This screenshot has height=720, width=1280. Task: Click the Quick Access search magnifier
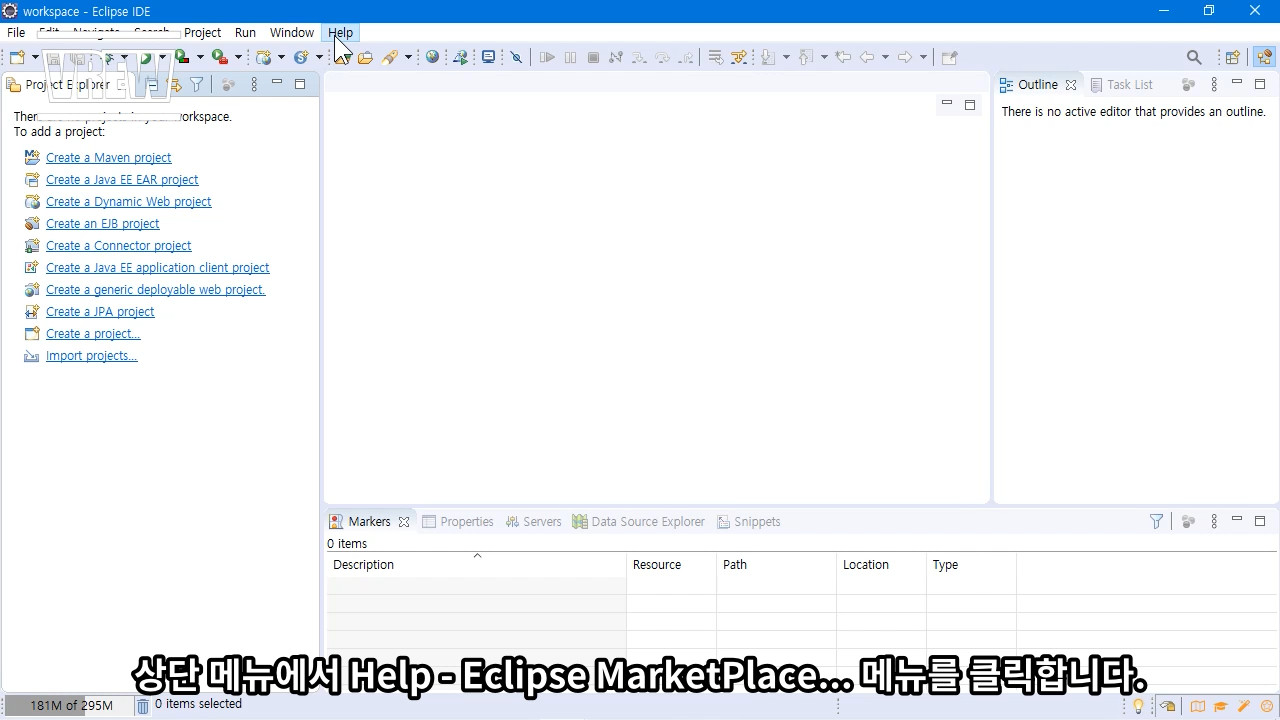[1194, 57]
